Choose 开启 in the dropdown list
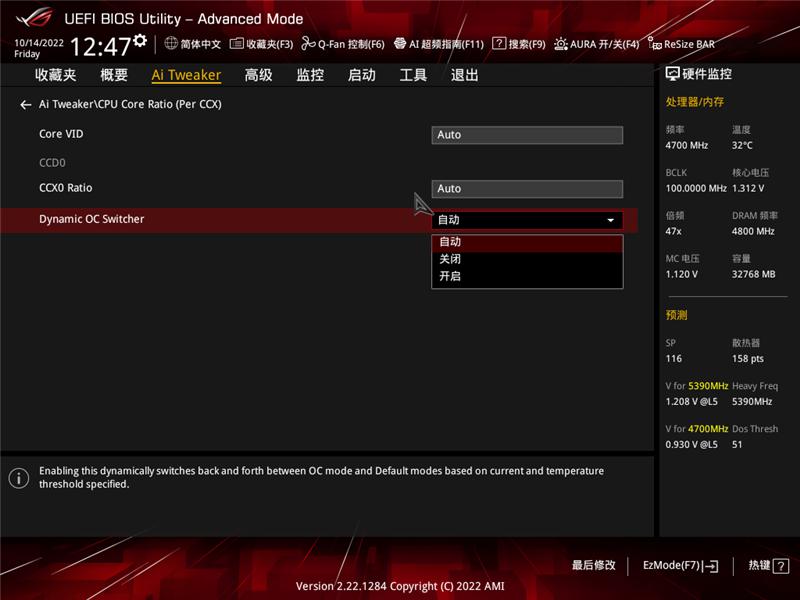This screenshot has width=800, height=600. point(527,276)
